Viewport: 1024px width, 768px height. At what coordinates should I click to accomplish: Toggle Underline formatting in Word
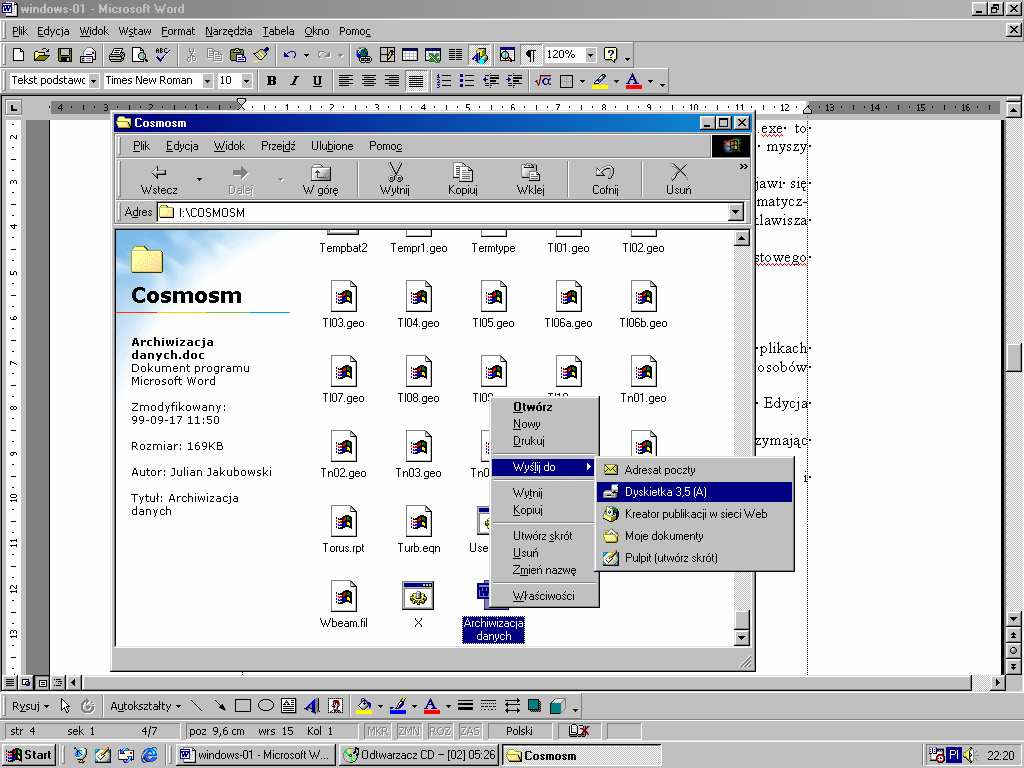[317, 81]
